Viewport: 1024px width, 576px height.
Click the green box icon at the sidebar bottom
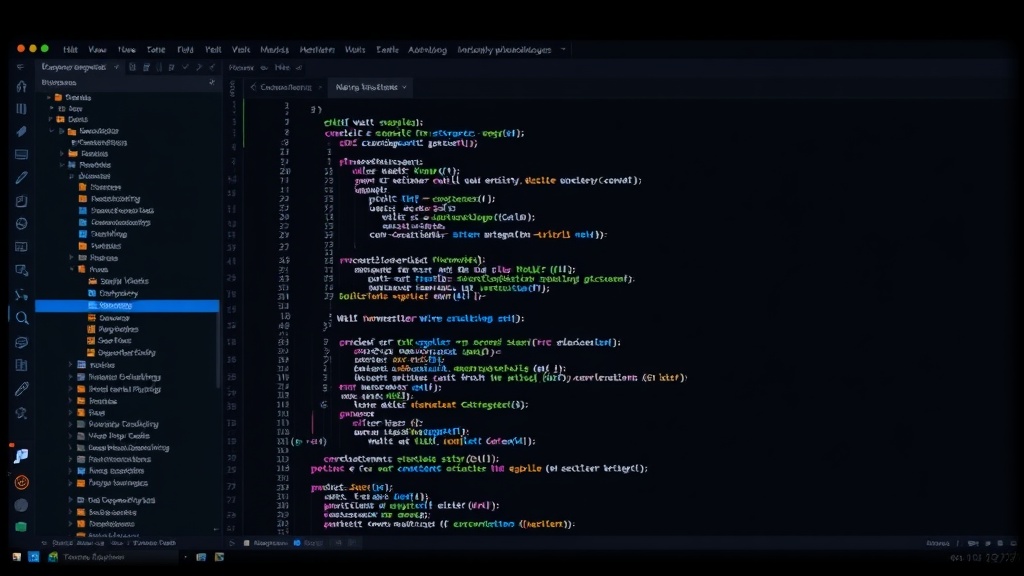(x=21, y=526)
